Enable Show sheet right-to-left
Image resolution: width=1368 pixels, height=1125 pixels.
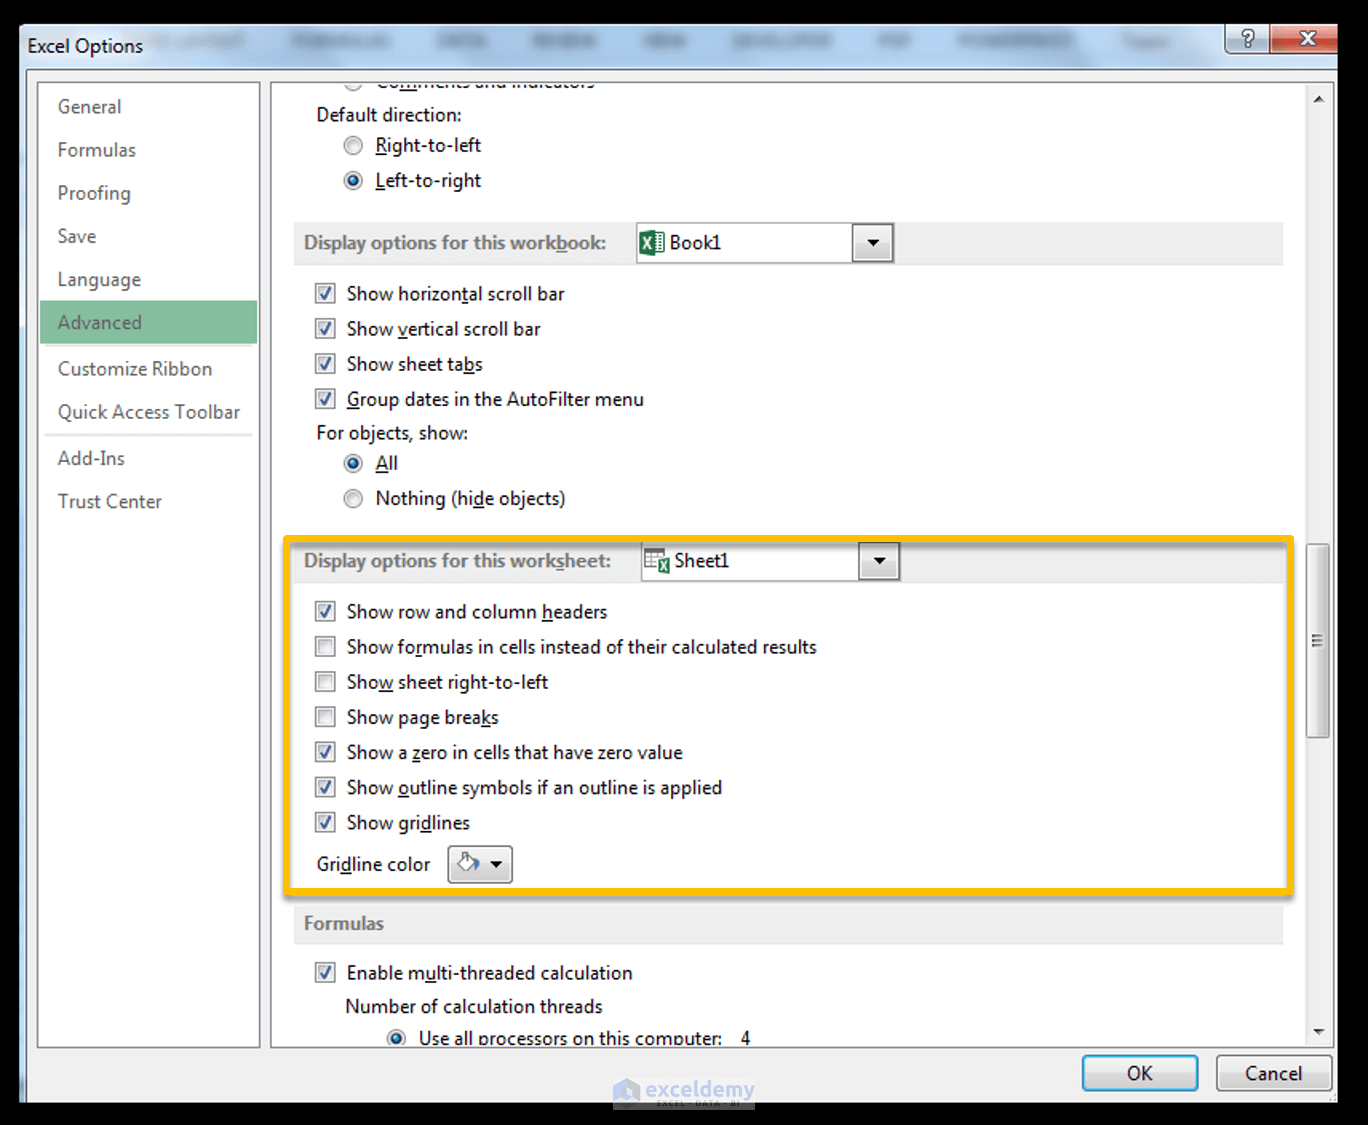[325, 681]
